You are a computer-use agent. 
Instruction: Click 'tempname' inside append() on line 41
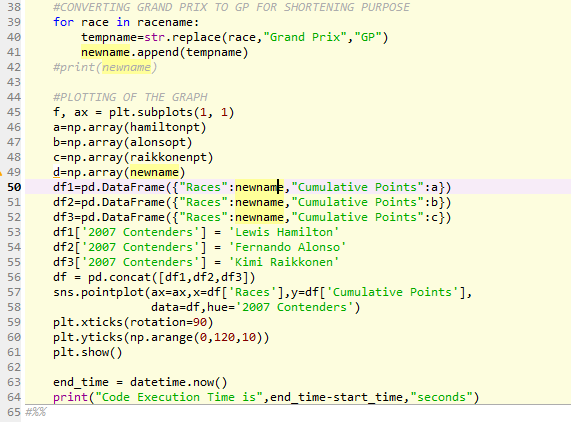tap(213, 52)
